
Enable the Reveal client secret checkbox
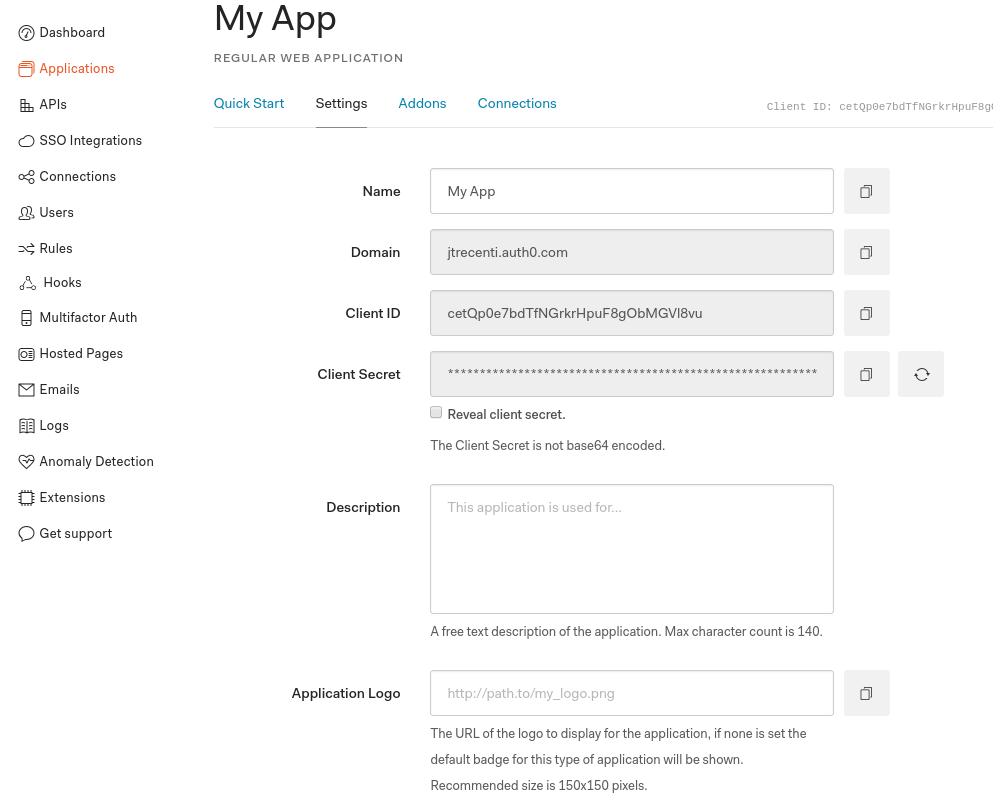coord(436,412)
